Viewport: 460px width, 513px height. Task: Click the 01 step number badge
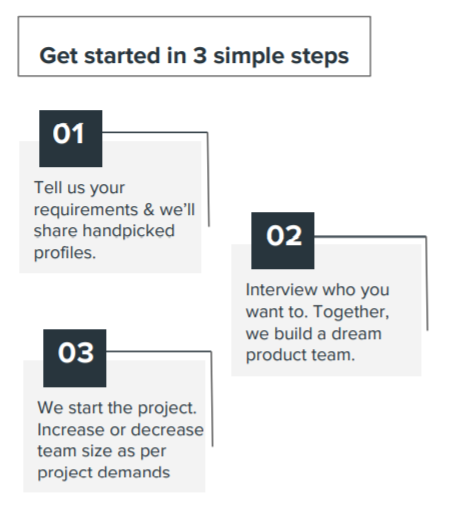click(x=71, y=138)
